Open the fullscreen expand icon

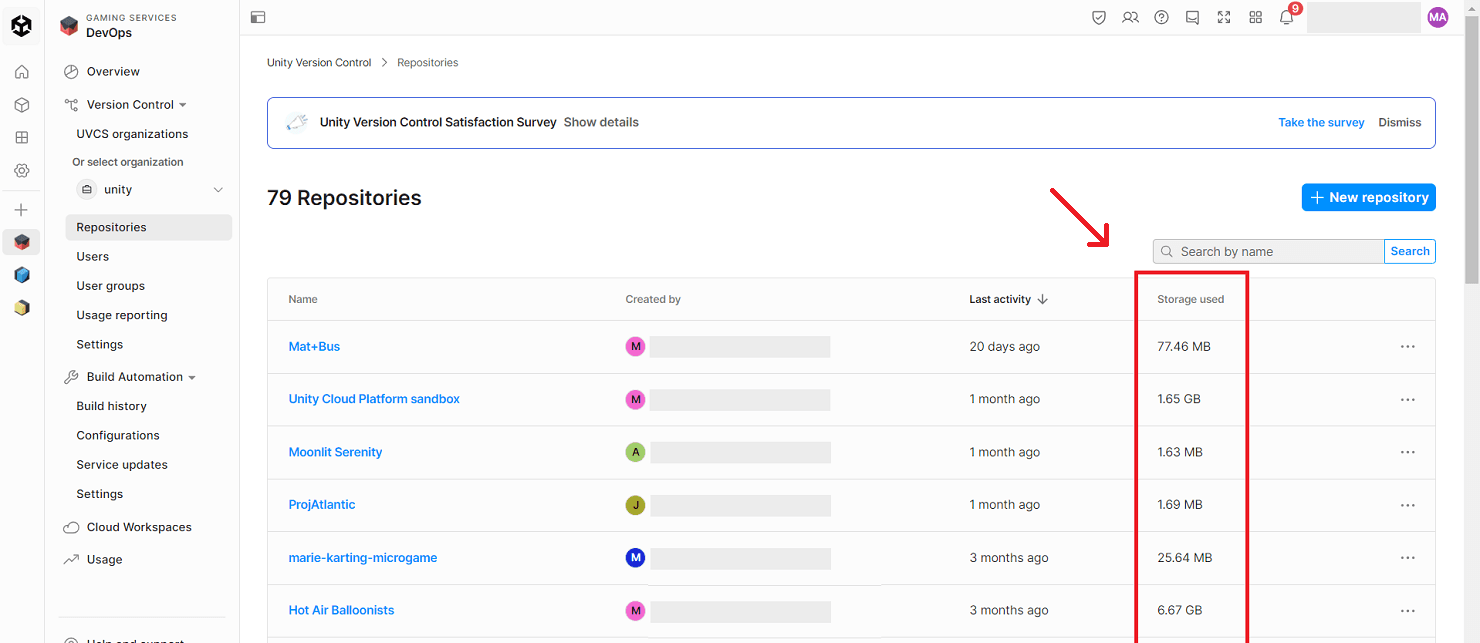(1224, 17)
